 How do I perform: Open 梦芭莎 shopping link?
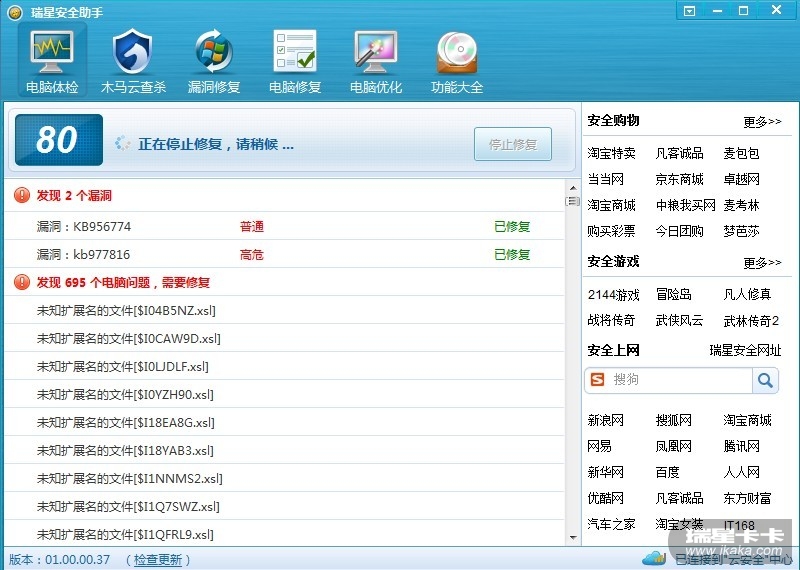point(741,231)
